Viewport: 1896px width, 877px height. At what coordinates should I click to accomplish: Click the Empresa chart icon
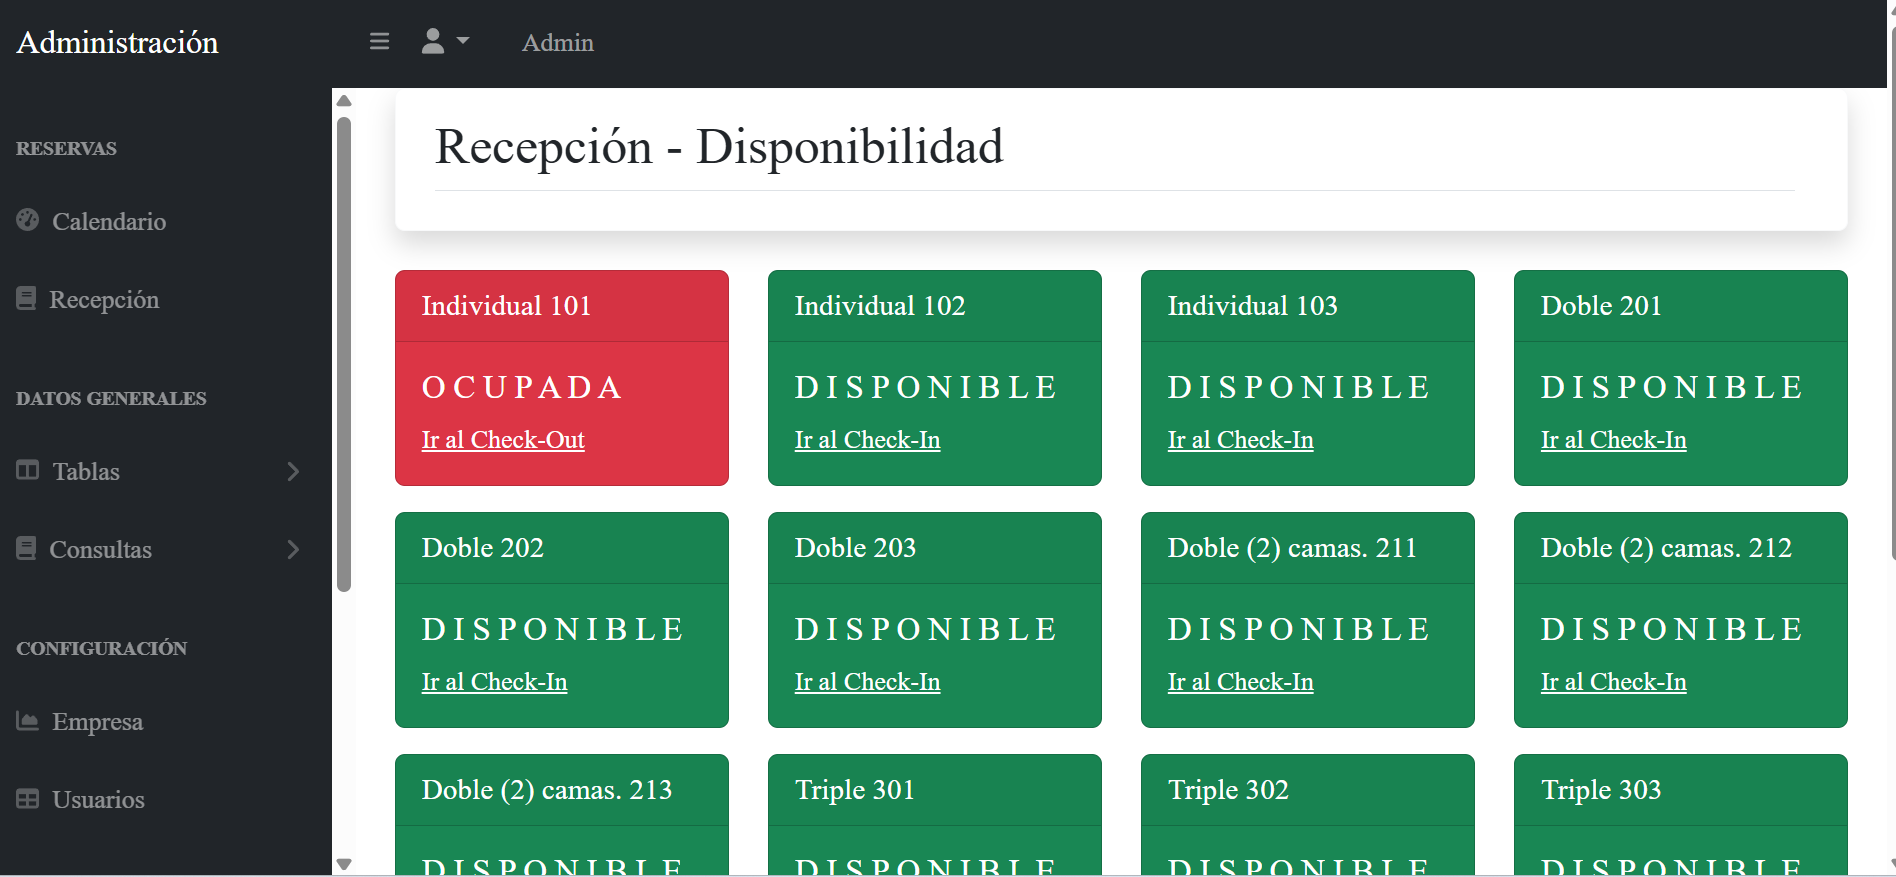pyautogui.click(x=28, y=720)
